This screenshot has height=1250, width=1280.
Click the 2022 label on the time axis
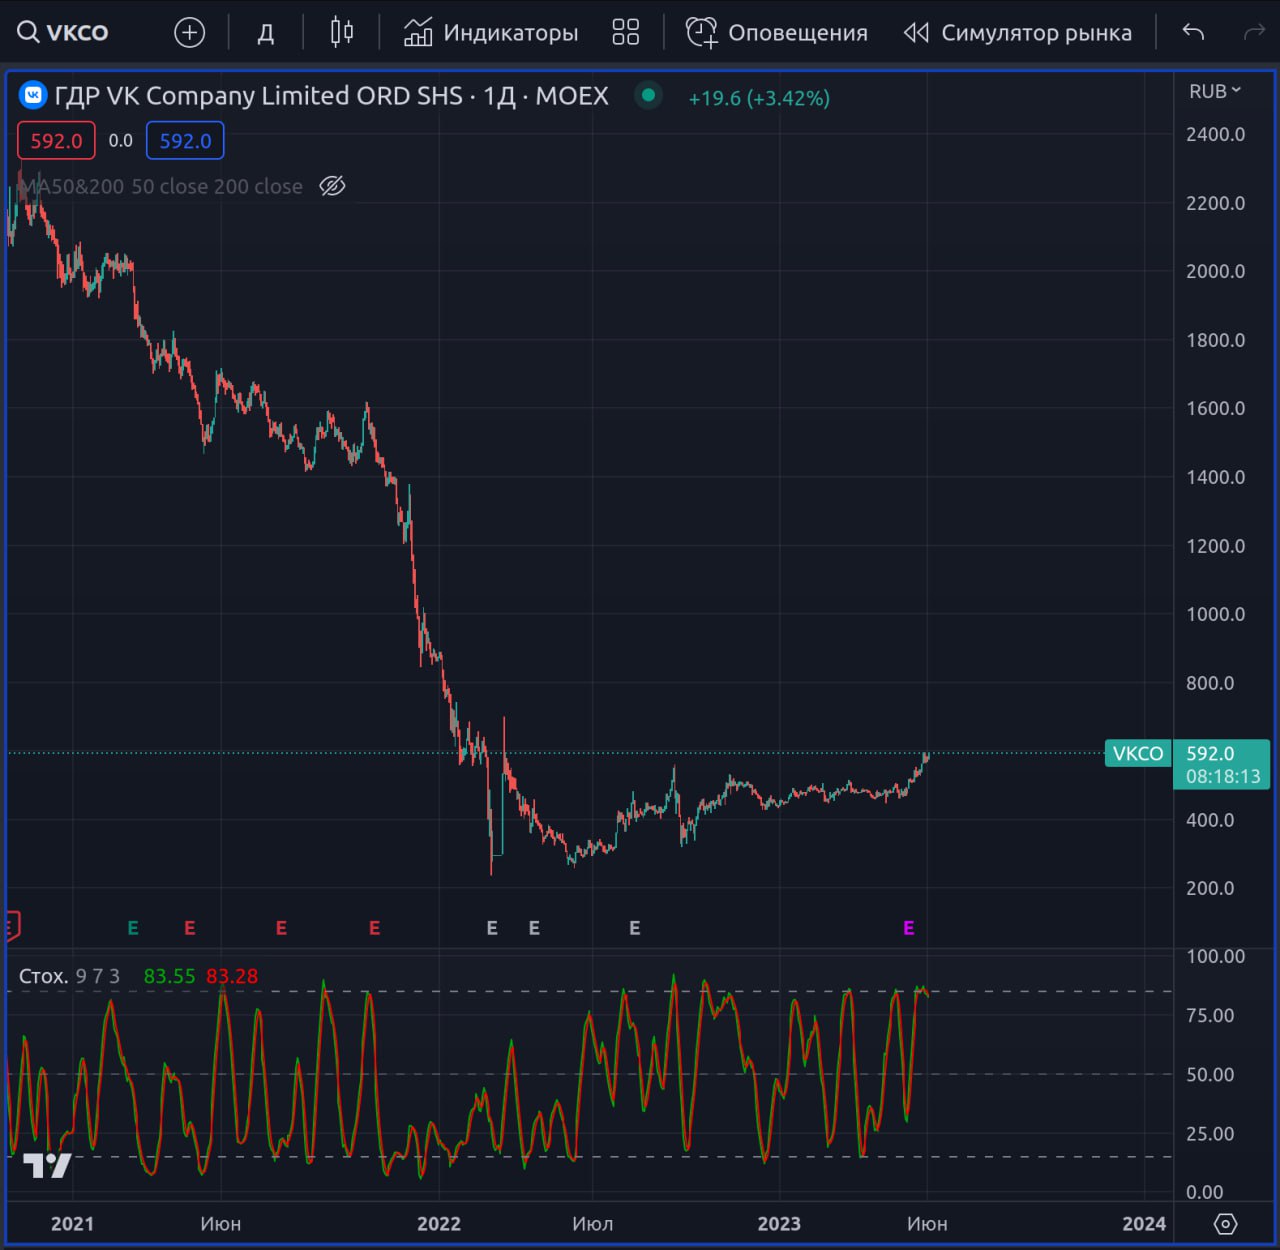tap(439, 1224)
